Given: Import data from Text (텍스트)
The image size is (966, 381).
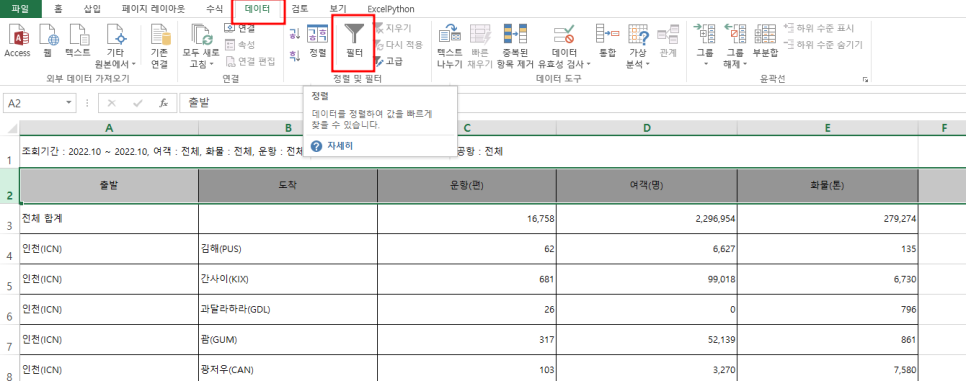Looking at the screenshot, I should (x=78, y=42).
